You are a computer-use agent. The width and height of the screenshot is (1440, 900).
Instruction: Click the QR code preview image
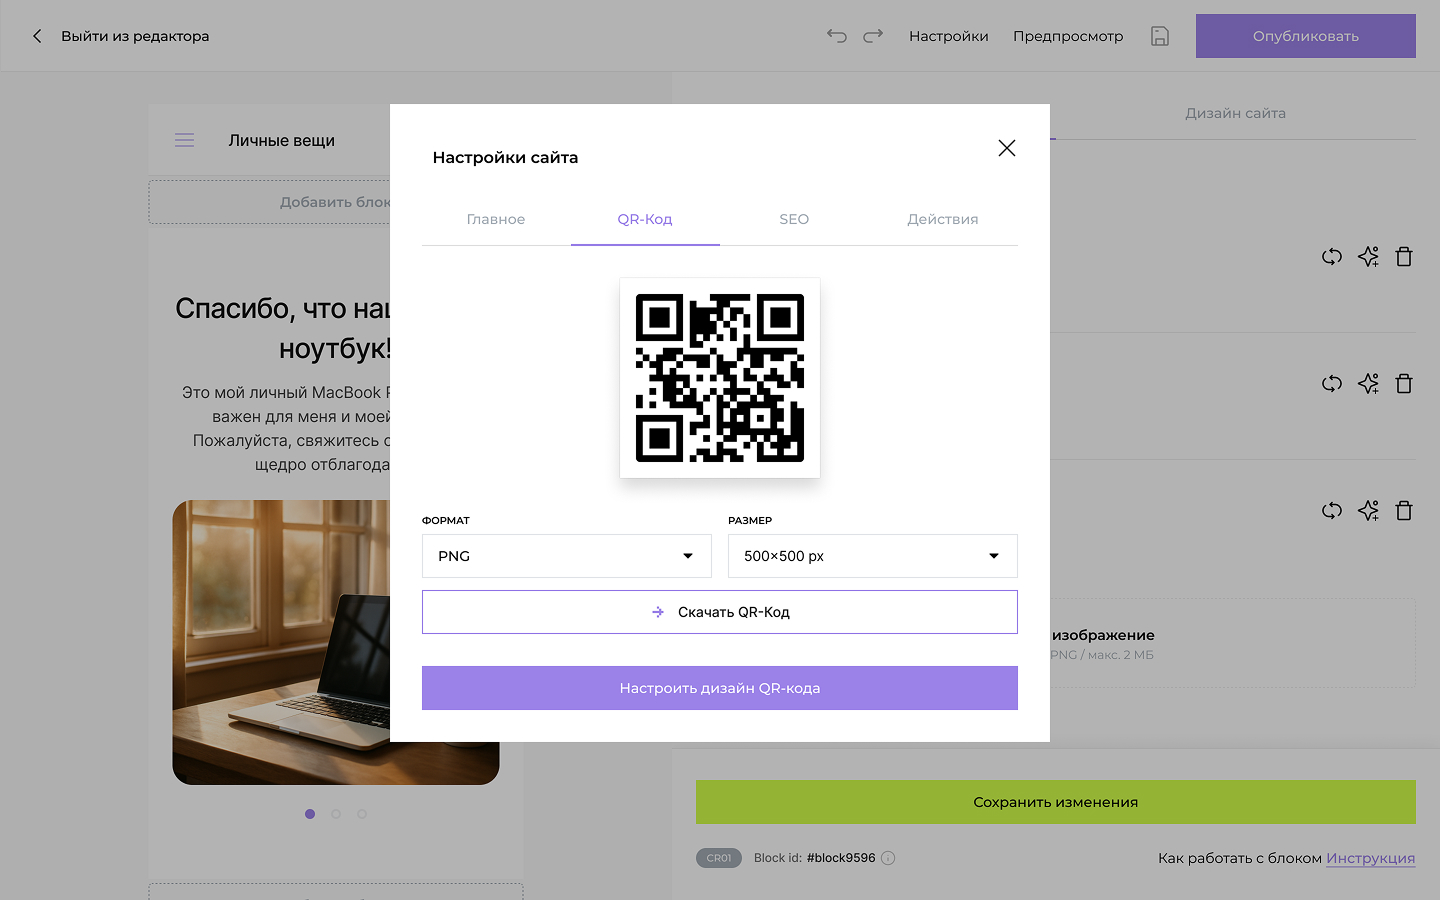coord(720,378)
